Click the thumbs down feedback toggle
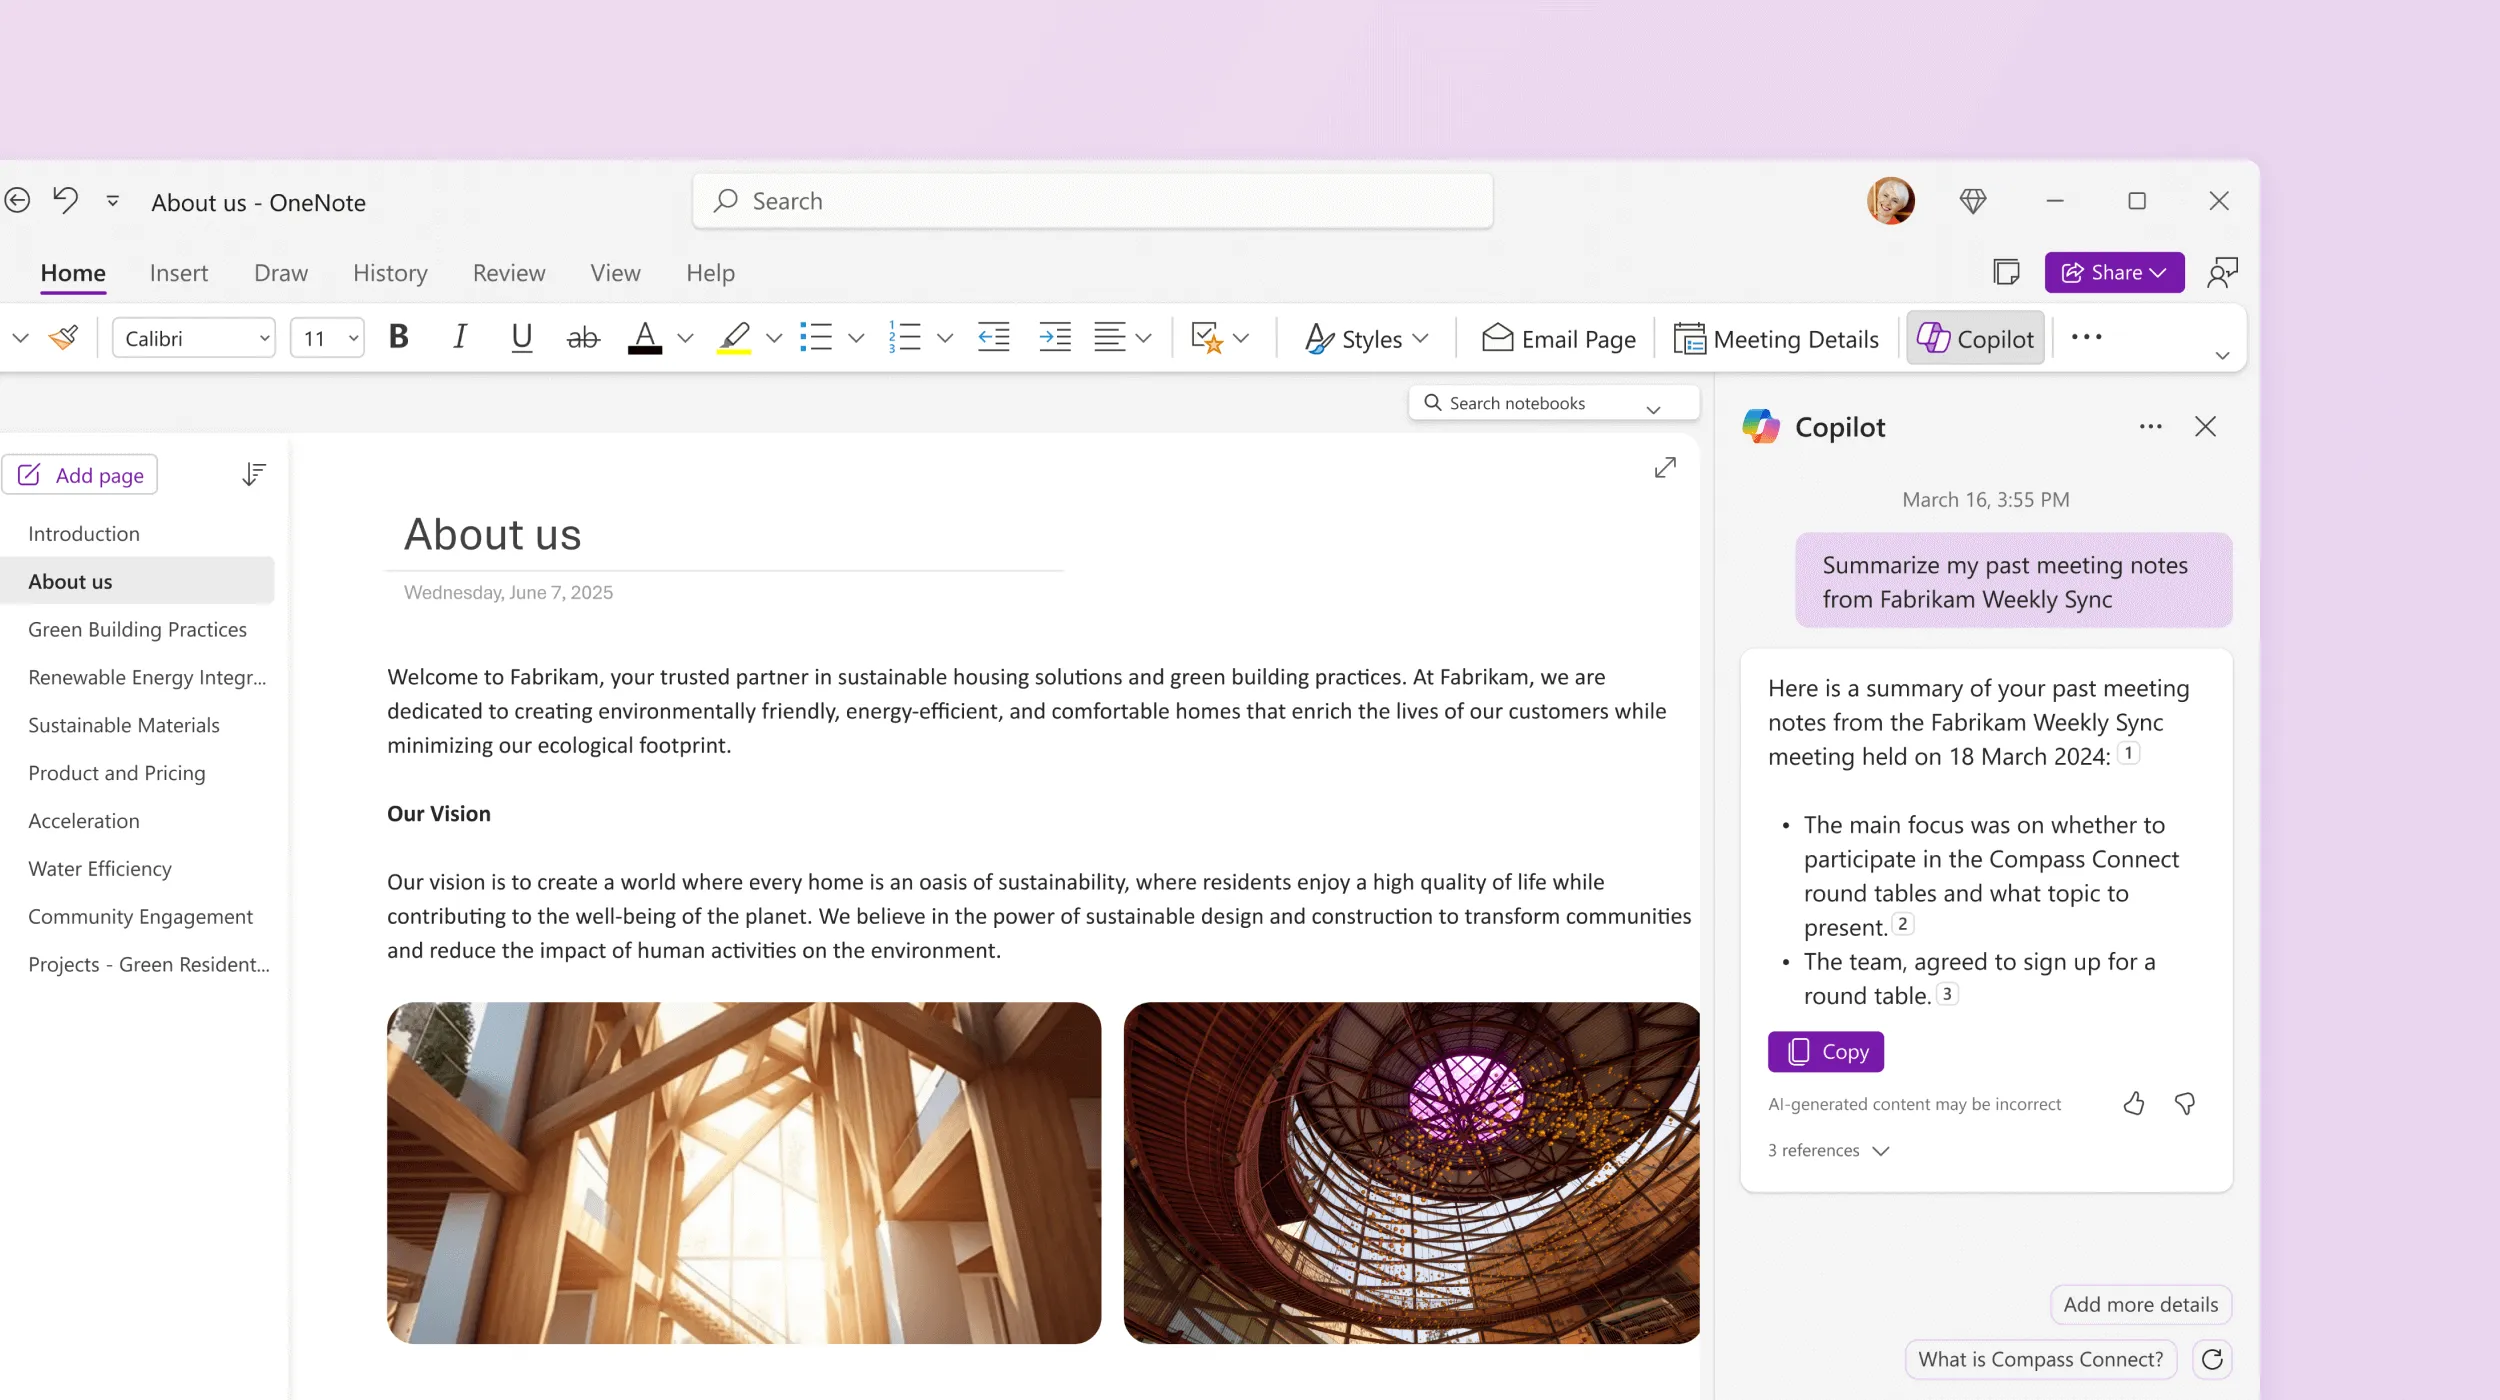This screenshot has width=2500, height=1400. click(2184, 1103)
